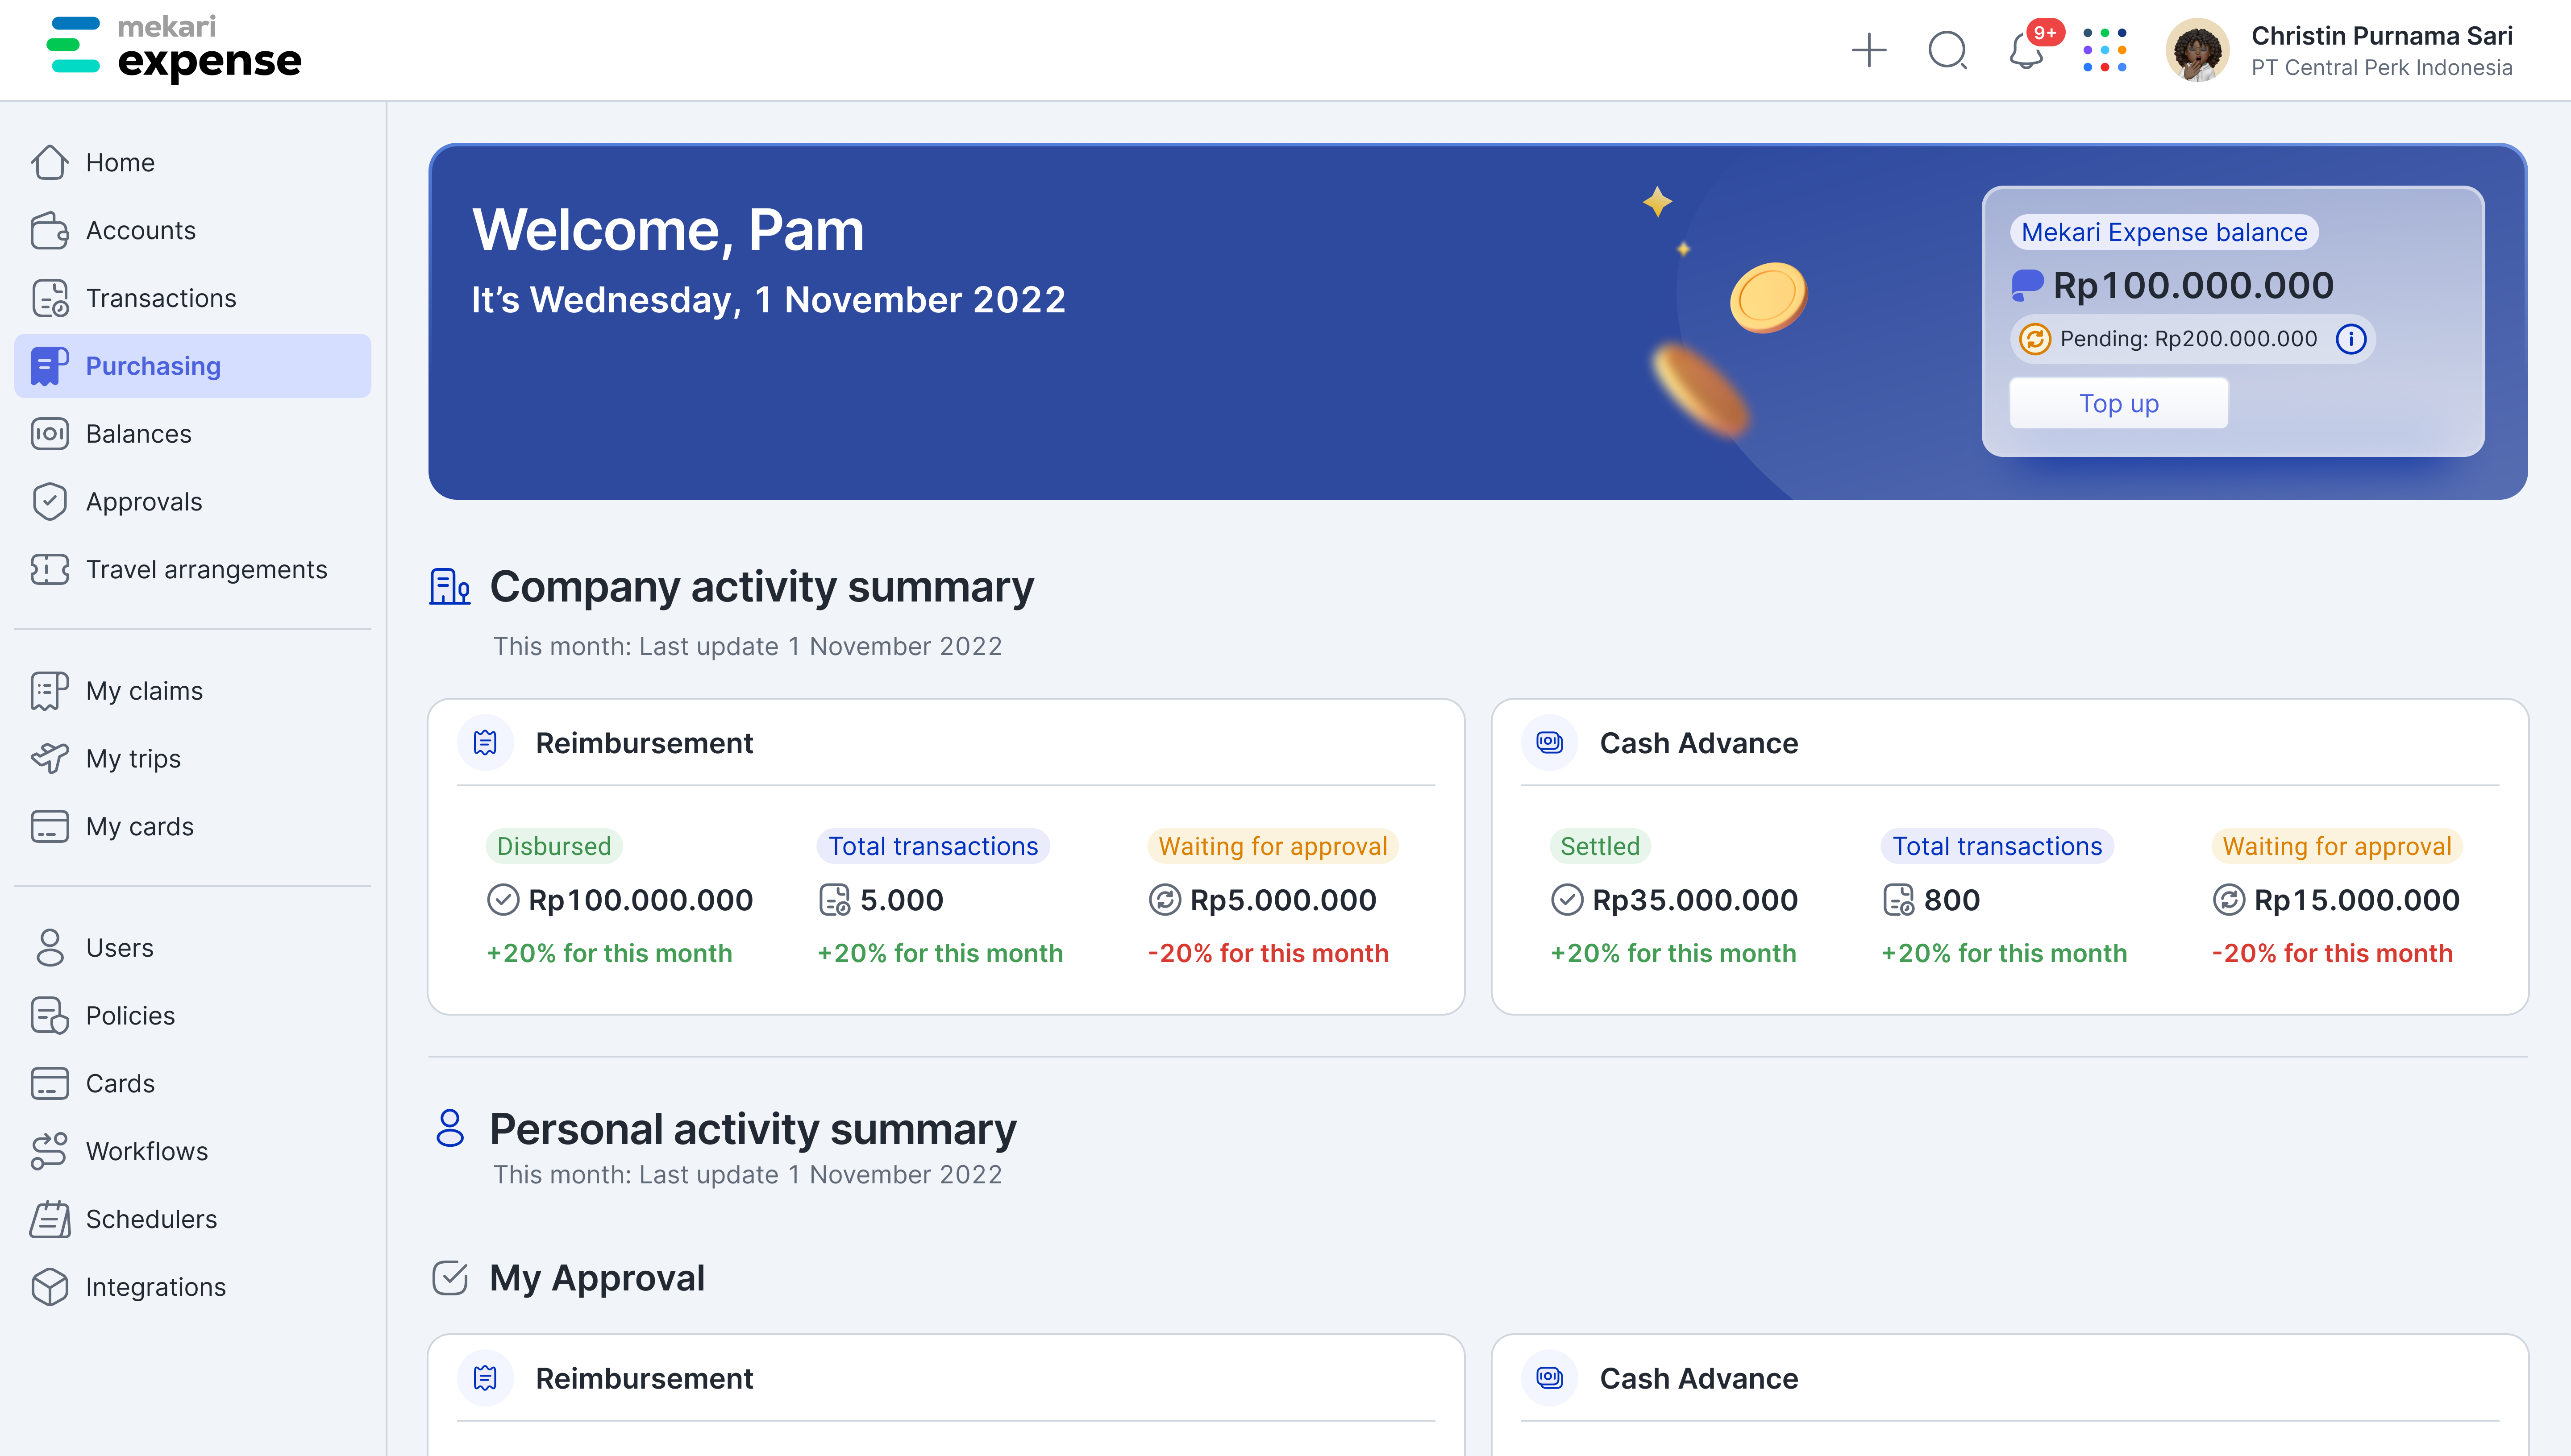Image resolution: width=2571 pixels, height=1456 pixels.
Task: Open the colorful app launcher grid
Action: click(x=2104, y=50)
